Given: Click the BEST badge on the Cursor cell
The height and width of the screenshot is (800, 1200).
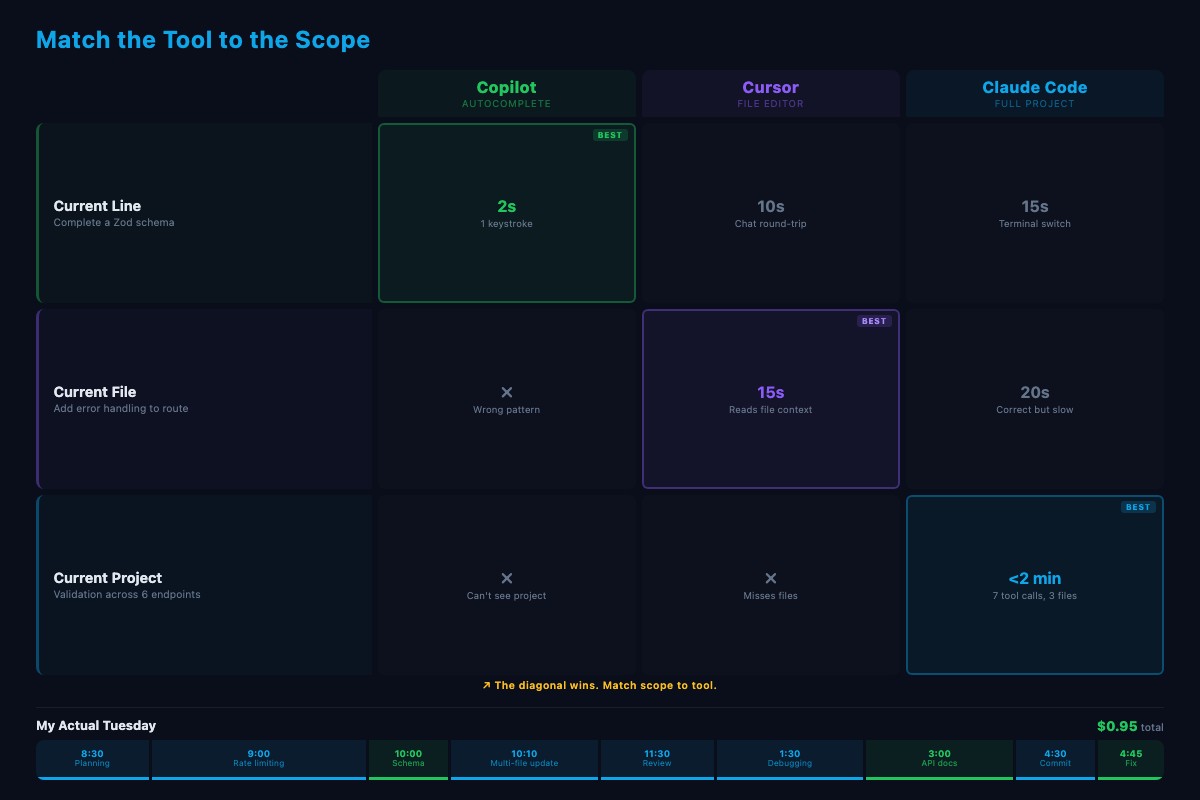Looking at the screenshot, I should point(874,321).
